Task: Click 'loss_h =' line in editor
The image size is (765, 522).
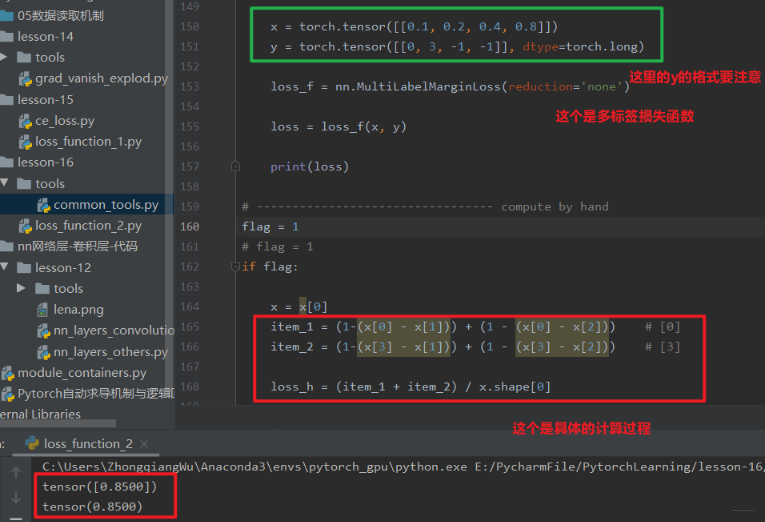Action: (411, 387)
